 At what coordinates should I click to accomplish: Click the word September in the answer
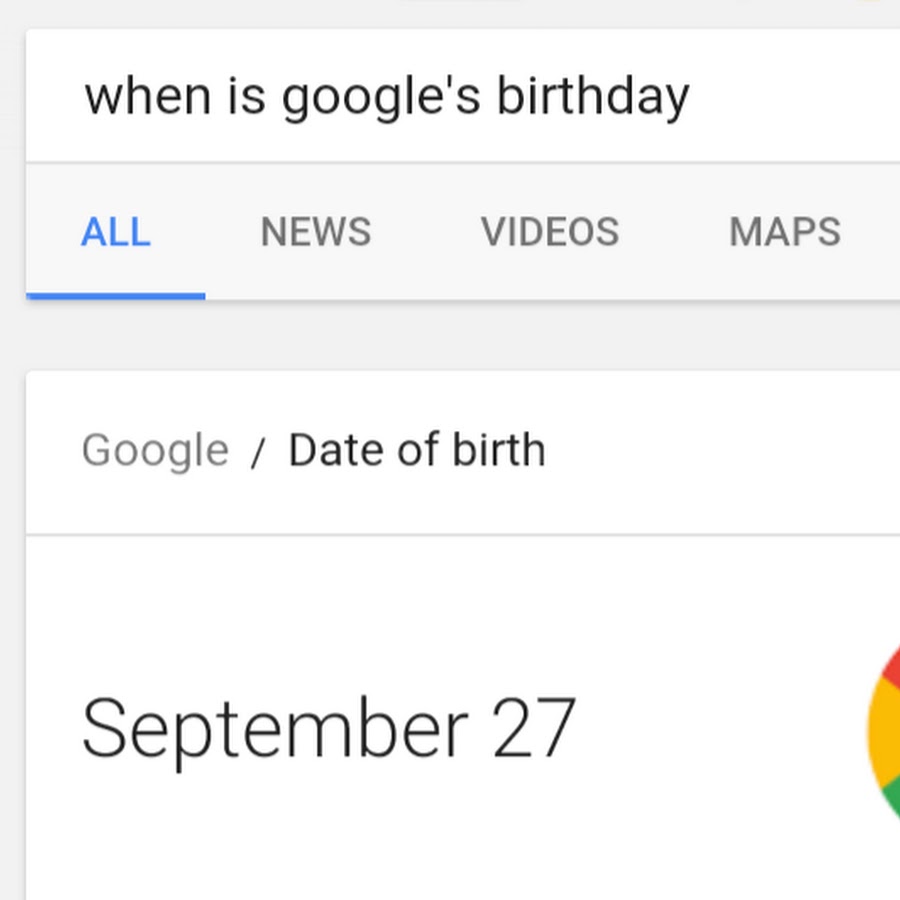click(x=274, y=729)
